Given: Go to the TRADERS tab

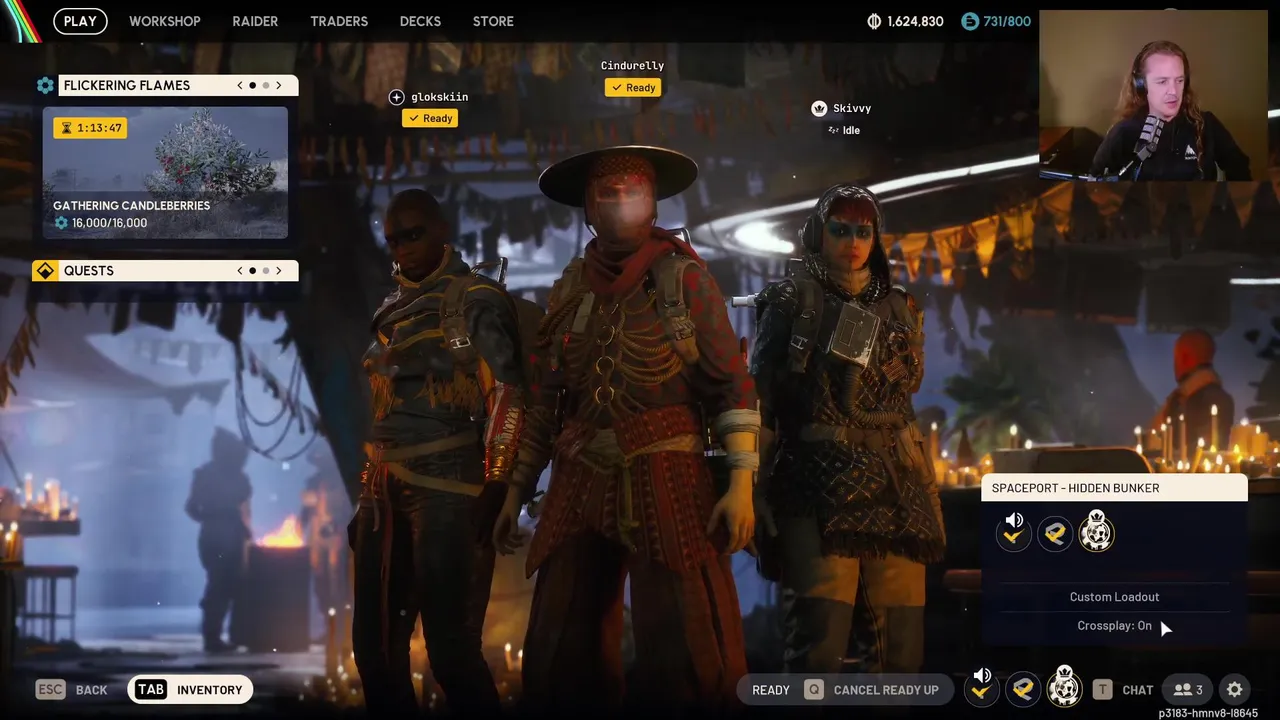Looking at the screenshot, I should pyautogui.click(x=339, y=21).
